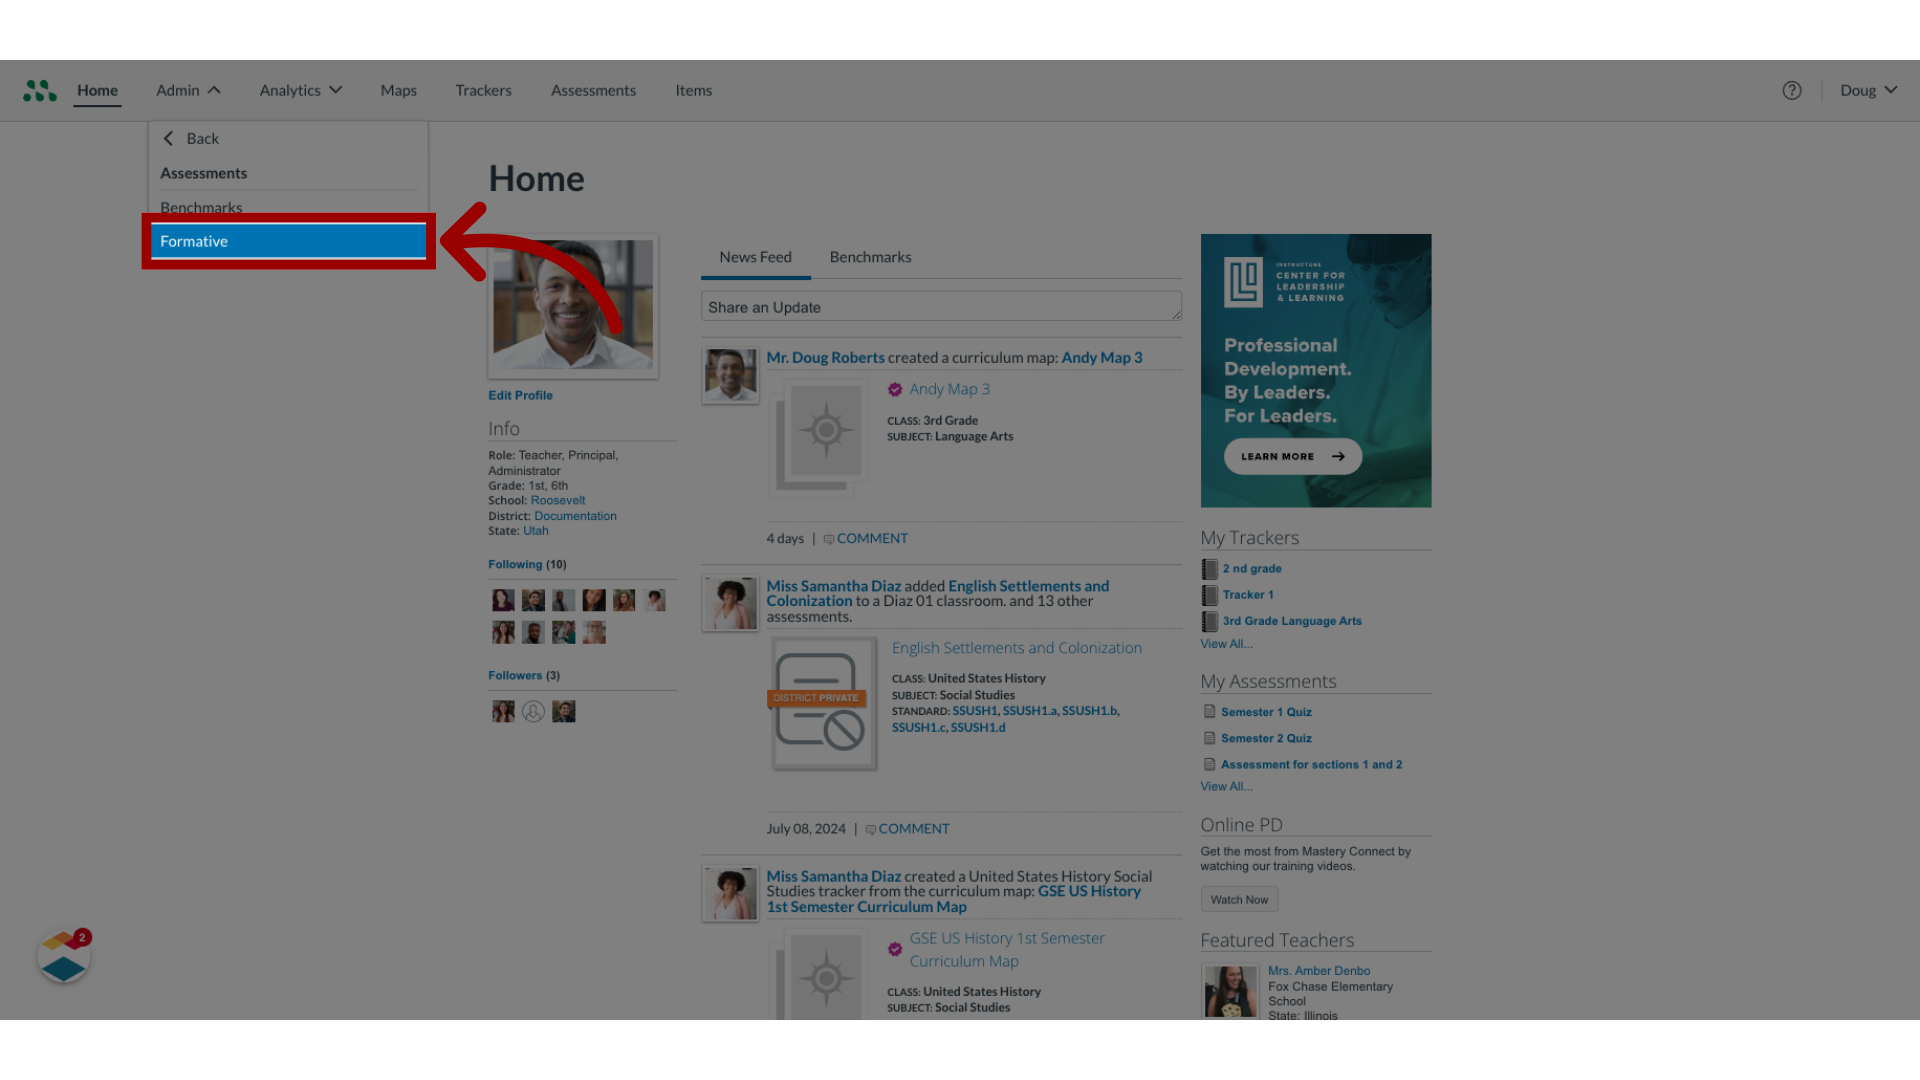
Task: Click Share an Update input field
Action: point(940,306)
